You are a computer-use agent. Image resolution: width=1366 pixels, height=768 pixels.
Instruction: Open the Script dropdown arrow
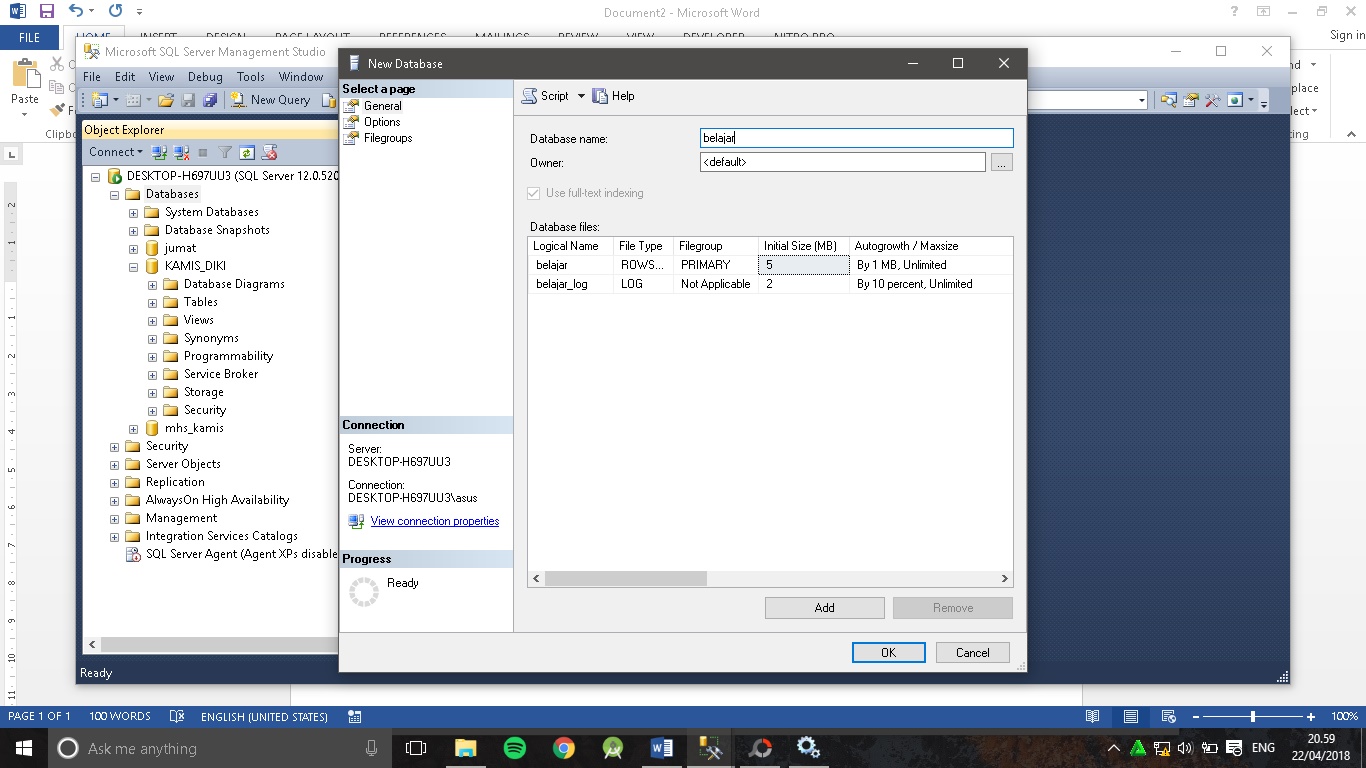(x=581, y=96)
